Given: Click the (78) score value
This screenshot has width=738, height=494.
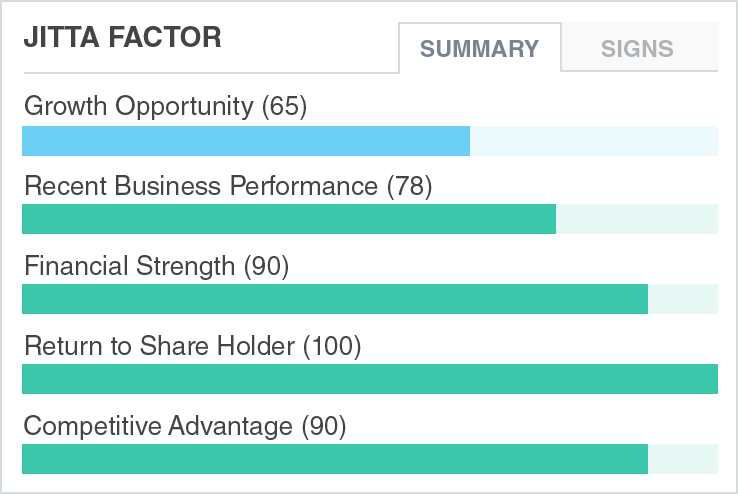Looking at the screenshot, I should click(x=409, y=186).
